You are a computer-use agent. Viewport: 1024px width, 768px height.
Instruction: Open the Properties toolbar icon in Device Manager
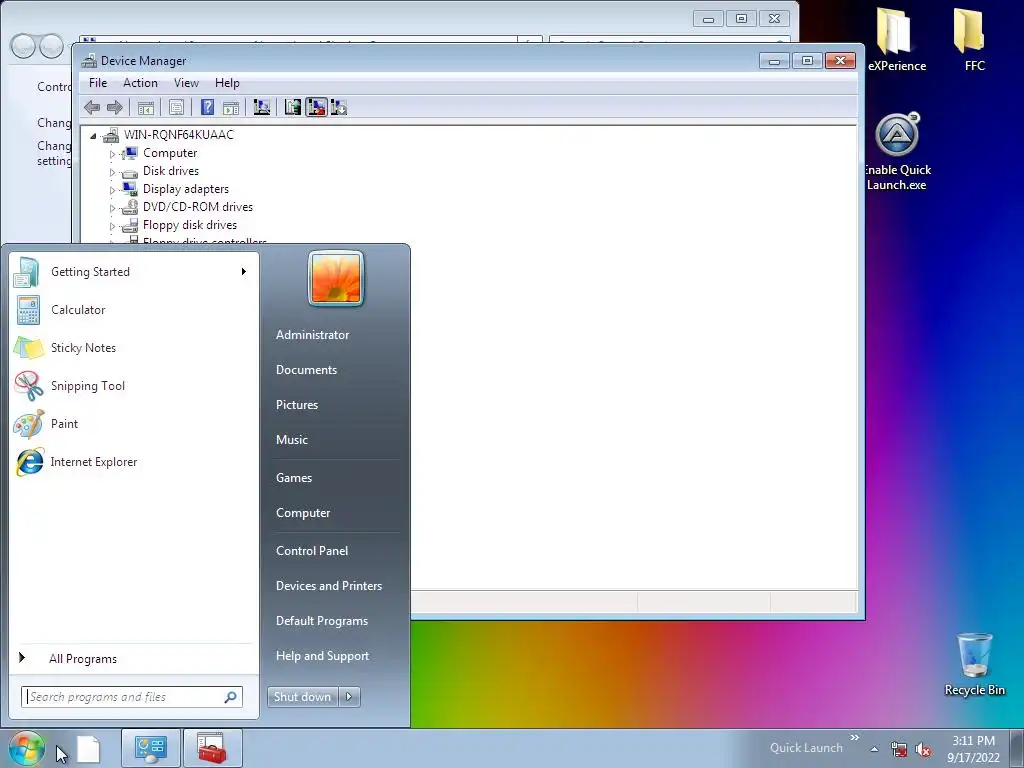click(x=176, y=108)
